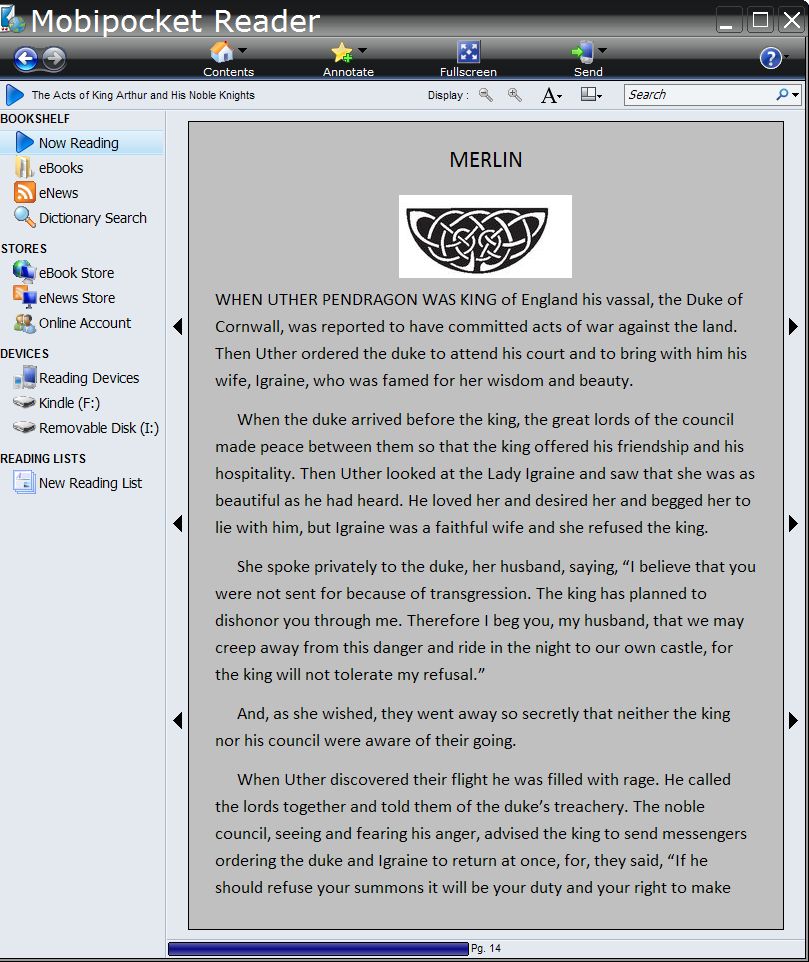Select Now Reading in Bookshelf

(82, 143)
